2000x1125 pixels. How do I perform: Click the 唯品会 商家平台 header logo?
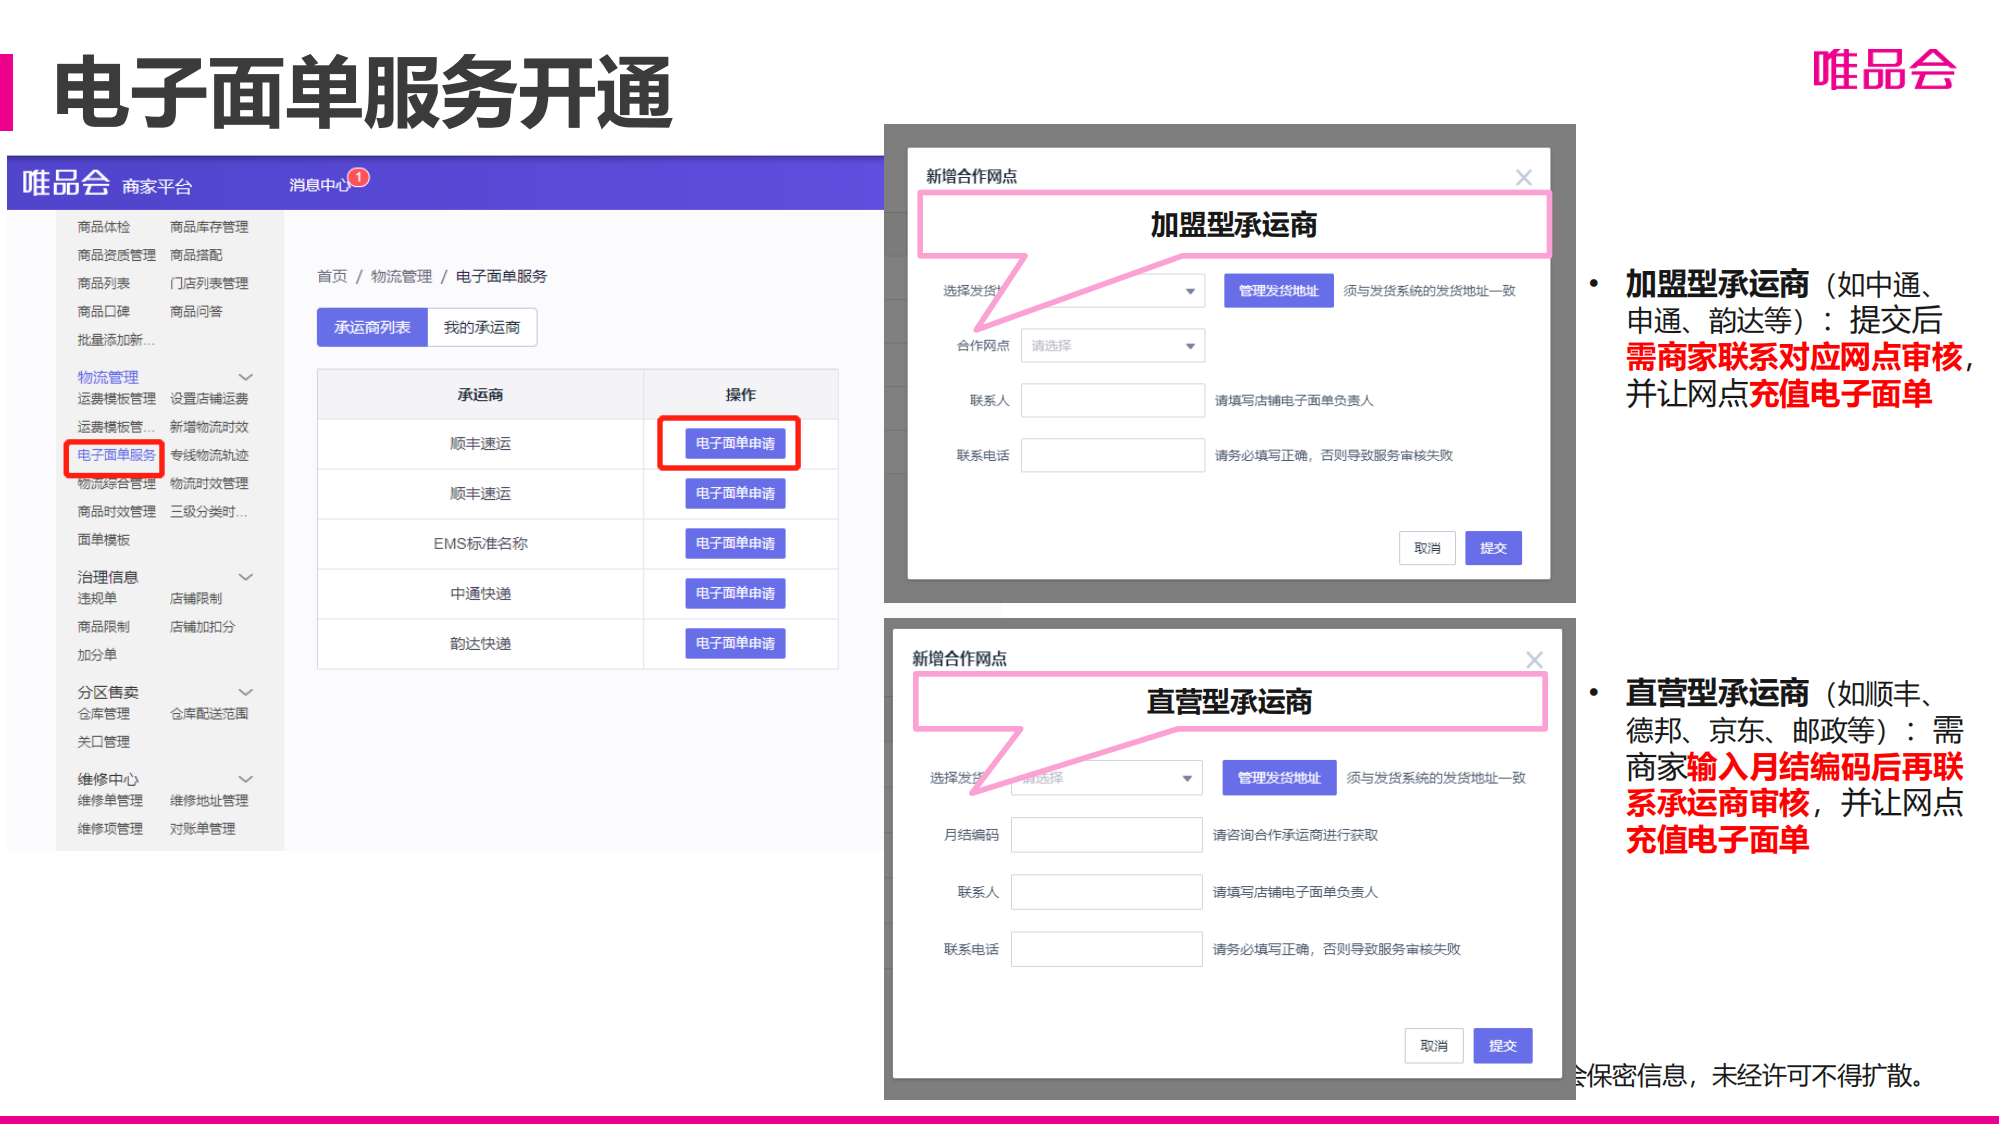pos(107,183)
